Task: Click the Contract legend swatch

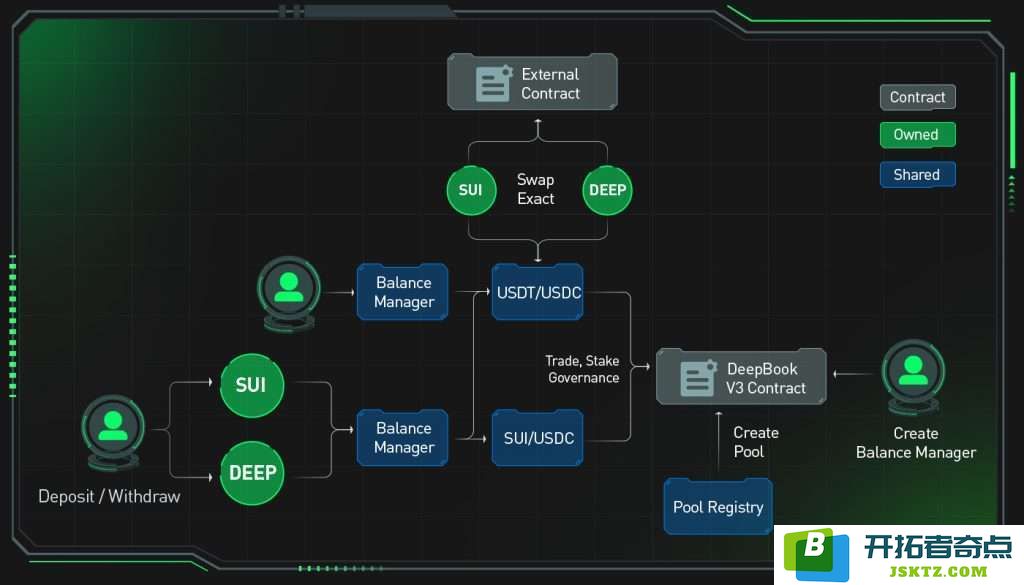Action: point(918,97)
